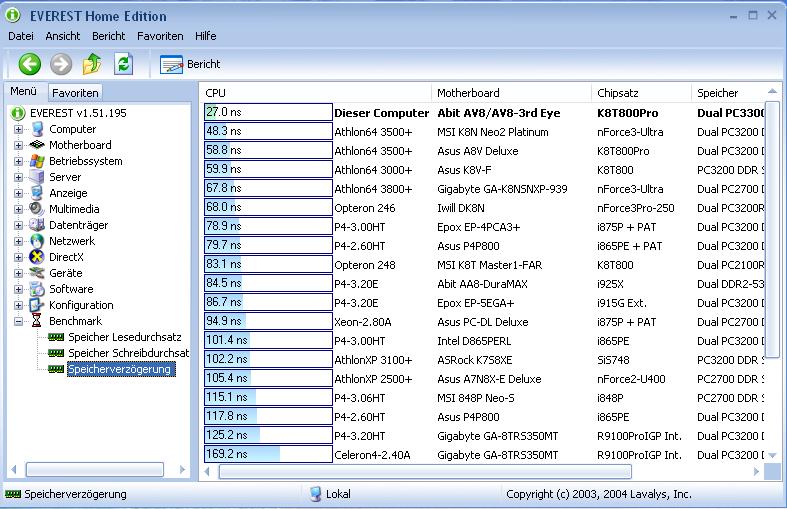This screenshot has height=509, width=787.
Task: Click the Benchmark hourglass icon
Action: (37, 321)
